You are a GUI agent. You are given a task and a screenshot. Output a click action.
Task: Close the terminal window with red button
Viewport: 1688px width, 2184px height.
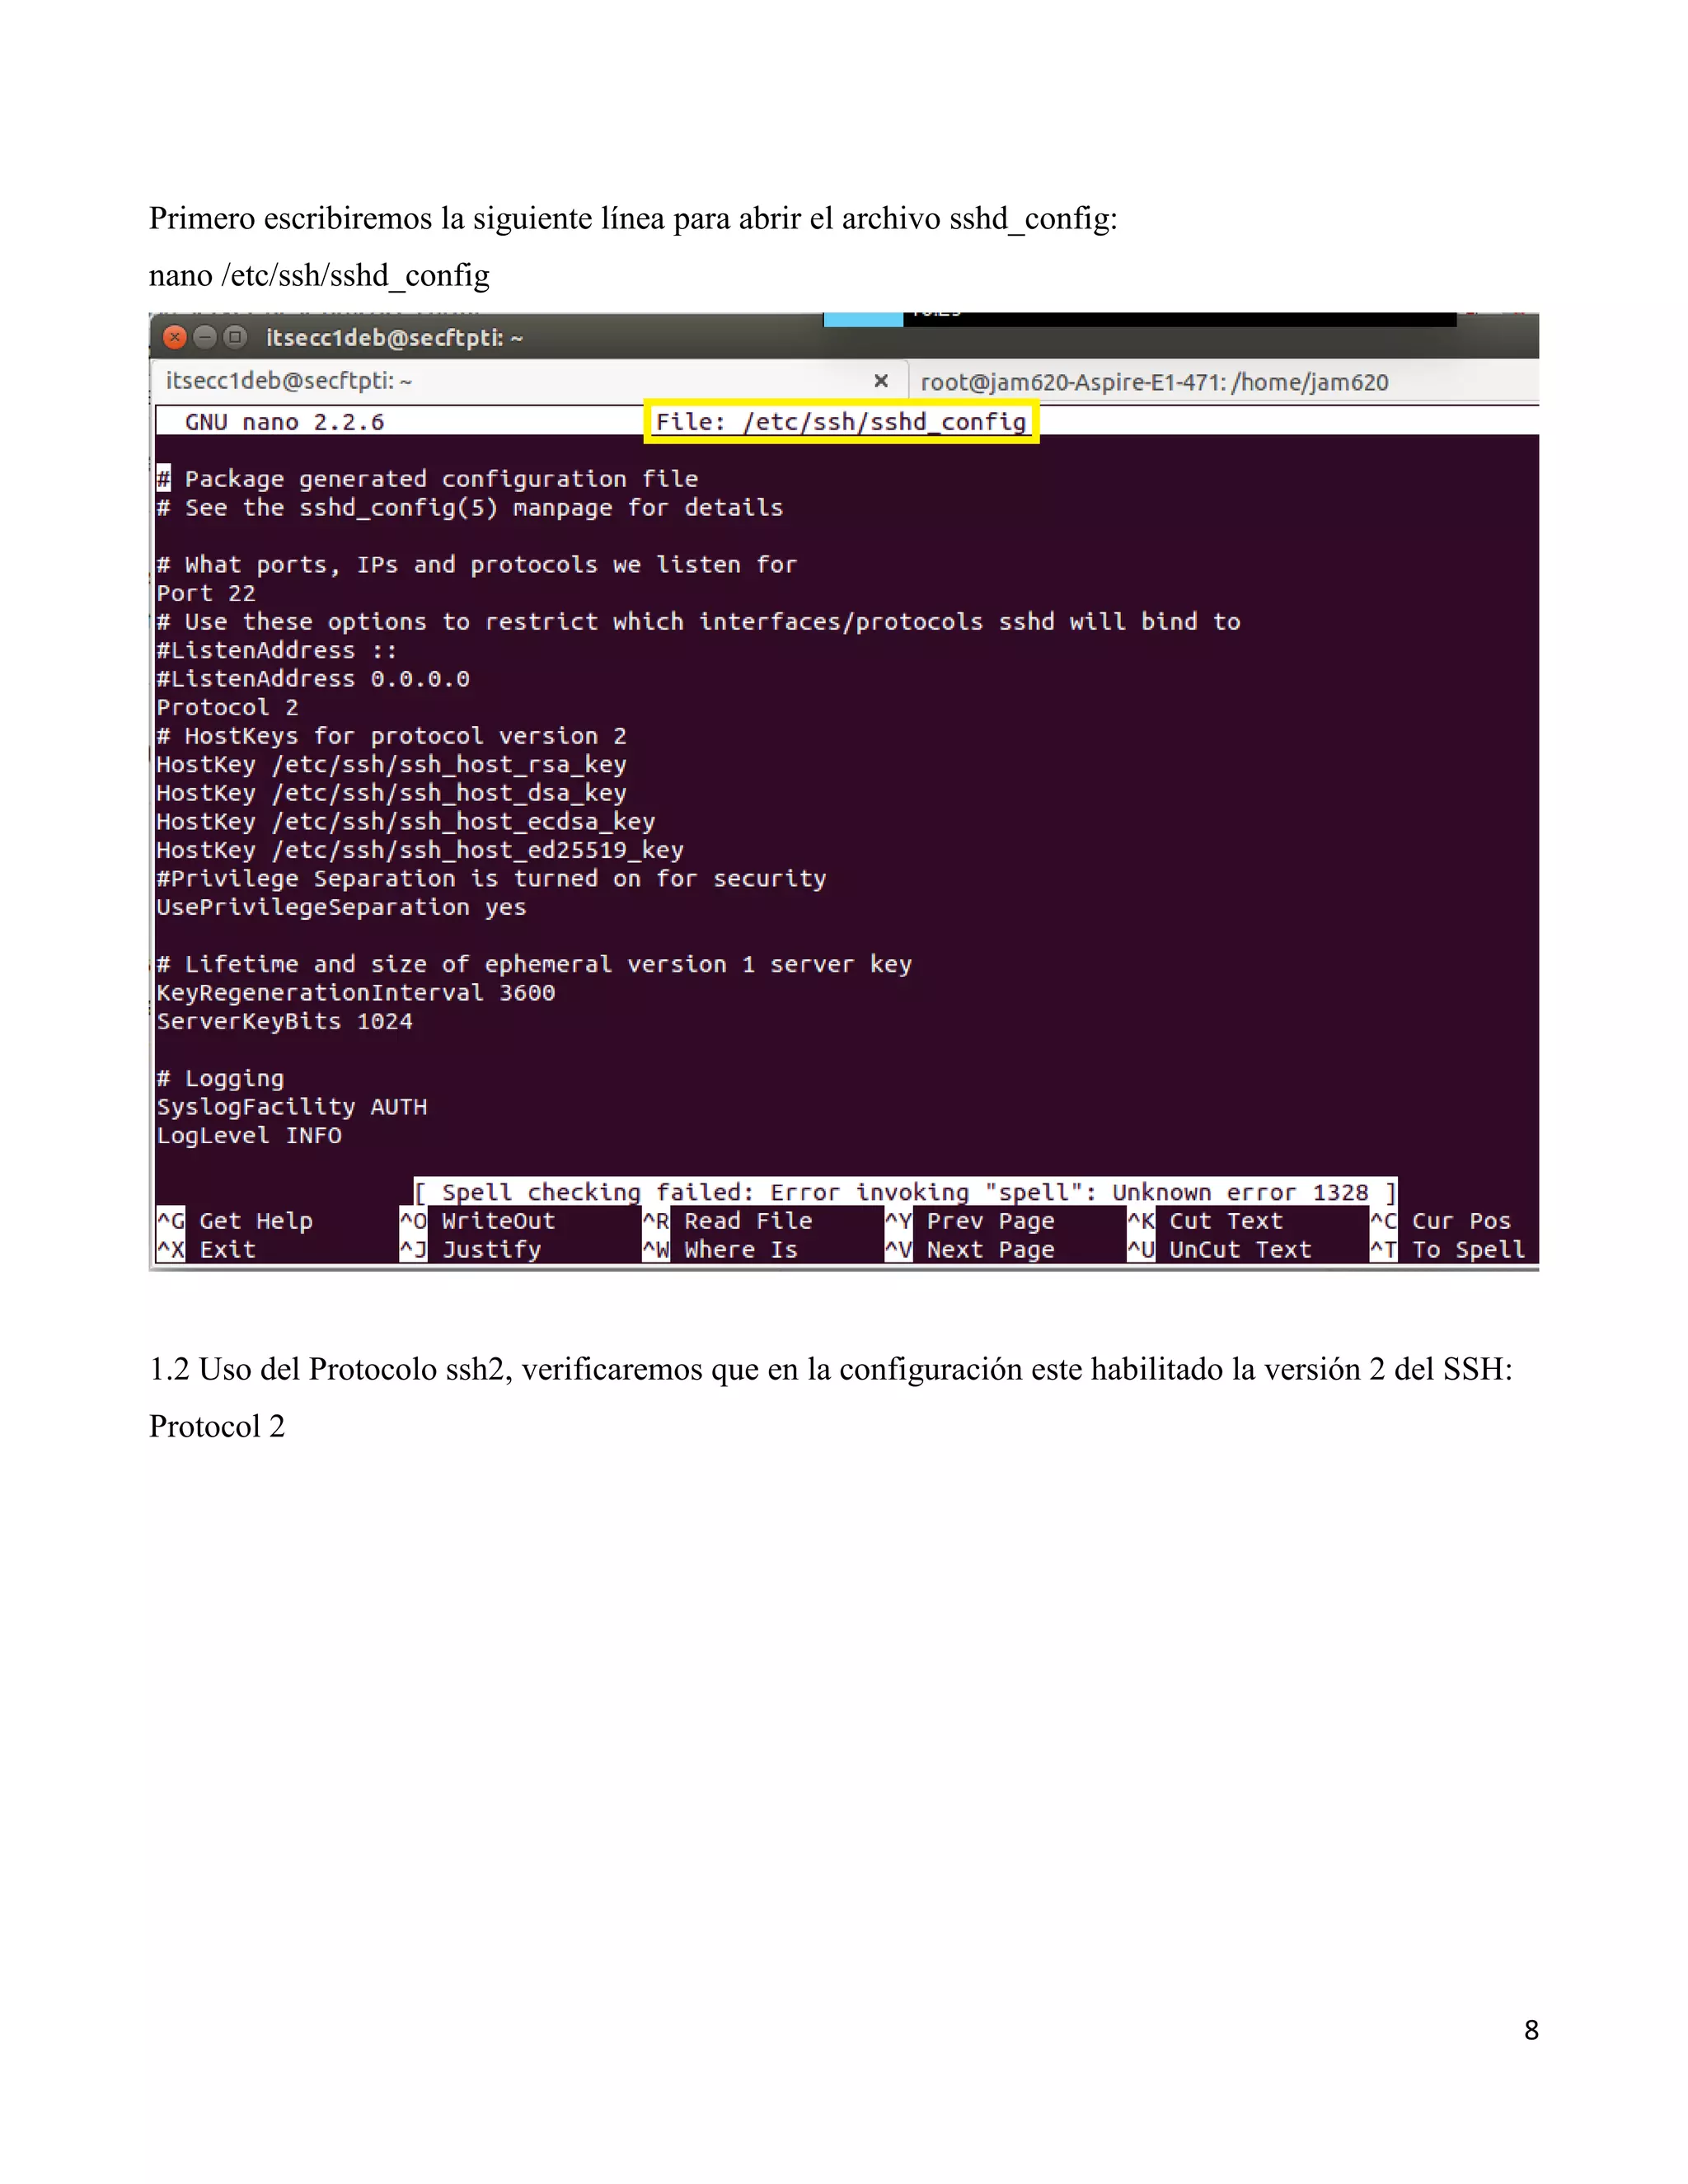click(175, 337)
